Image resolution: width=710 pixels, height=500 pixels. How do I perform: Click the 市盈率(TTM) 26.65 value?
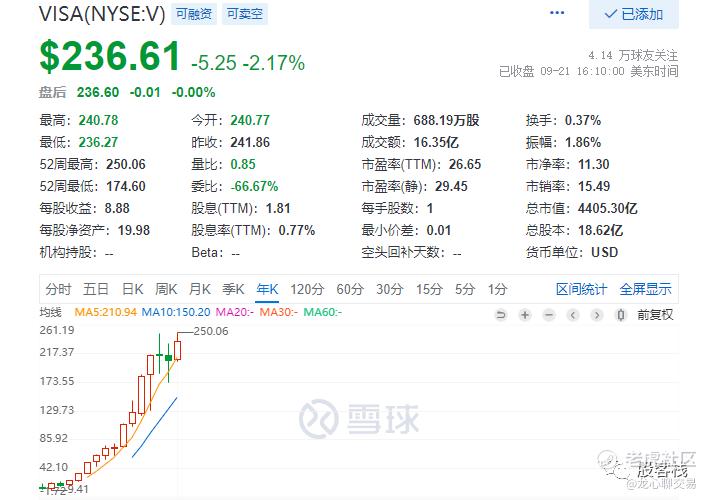465,164
